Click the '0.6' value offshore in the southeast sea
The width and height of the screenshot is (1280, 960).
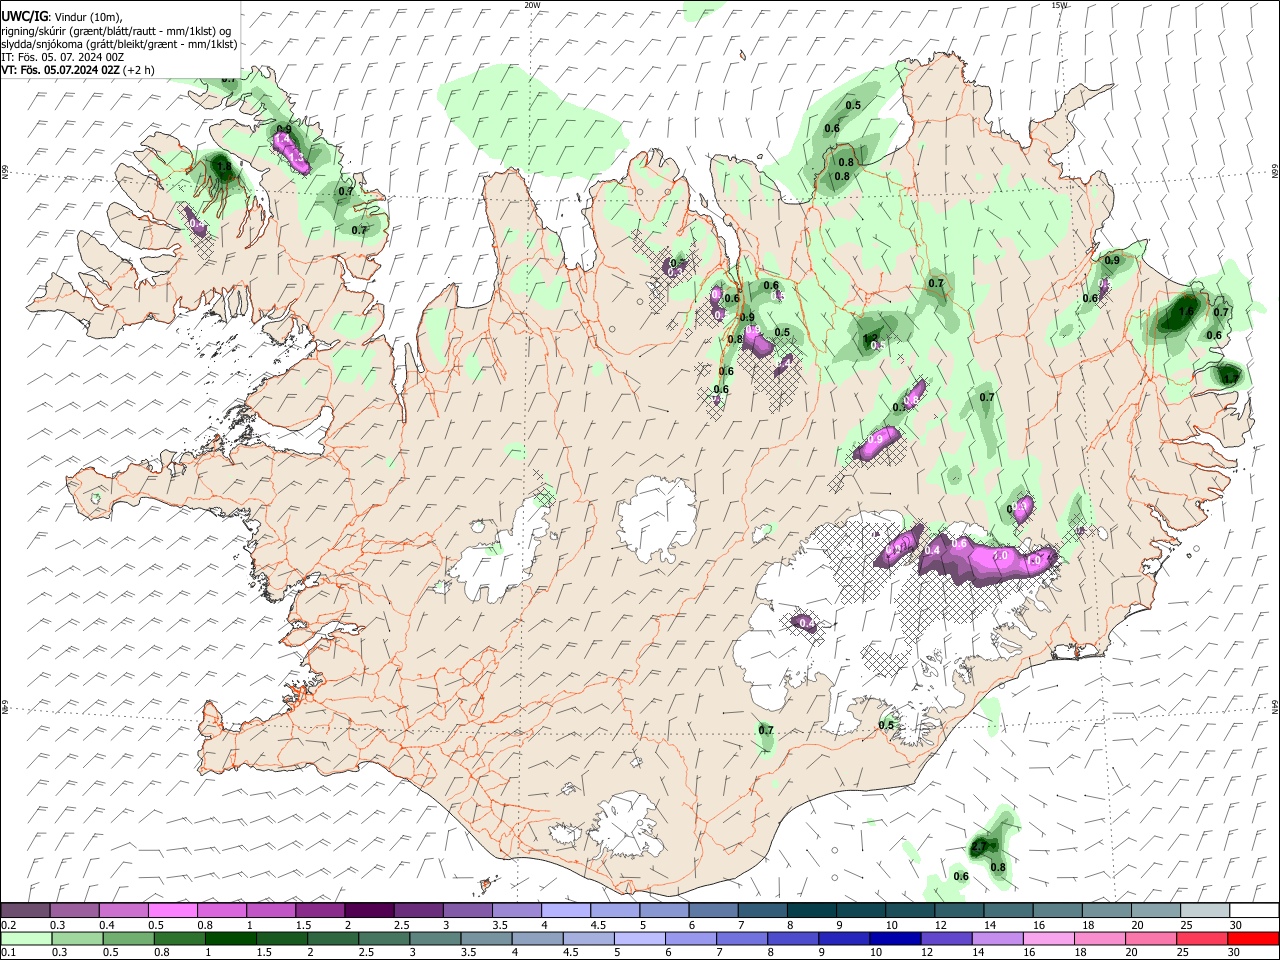(961, 876)
